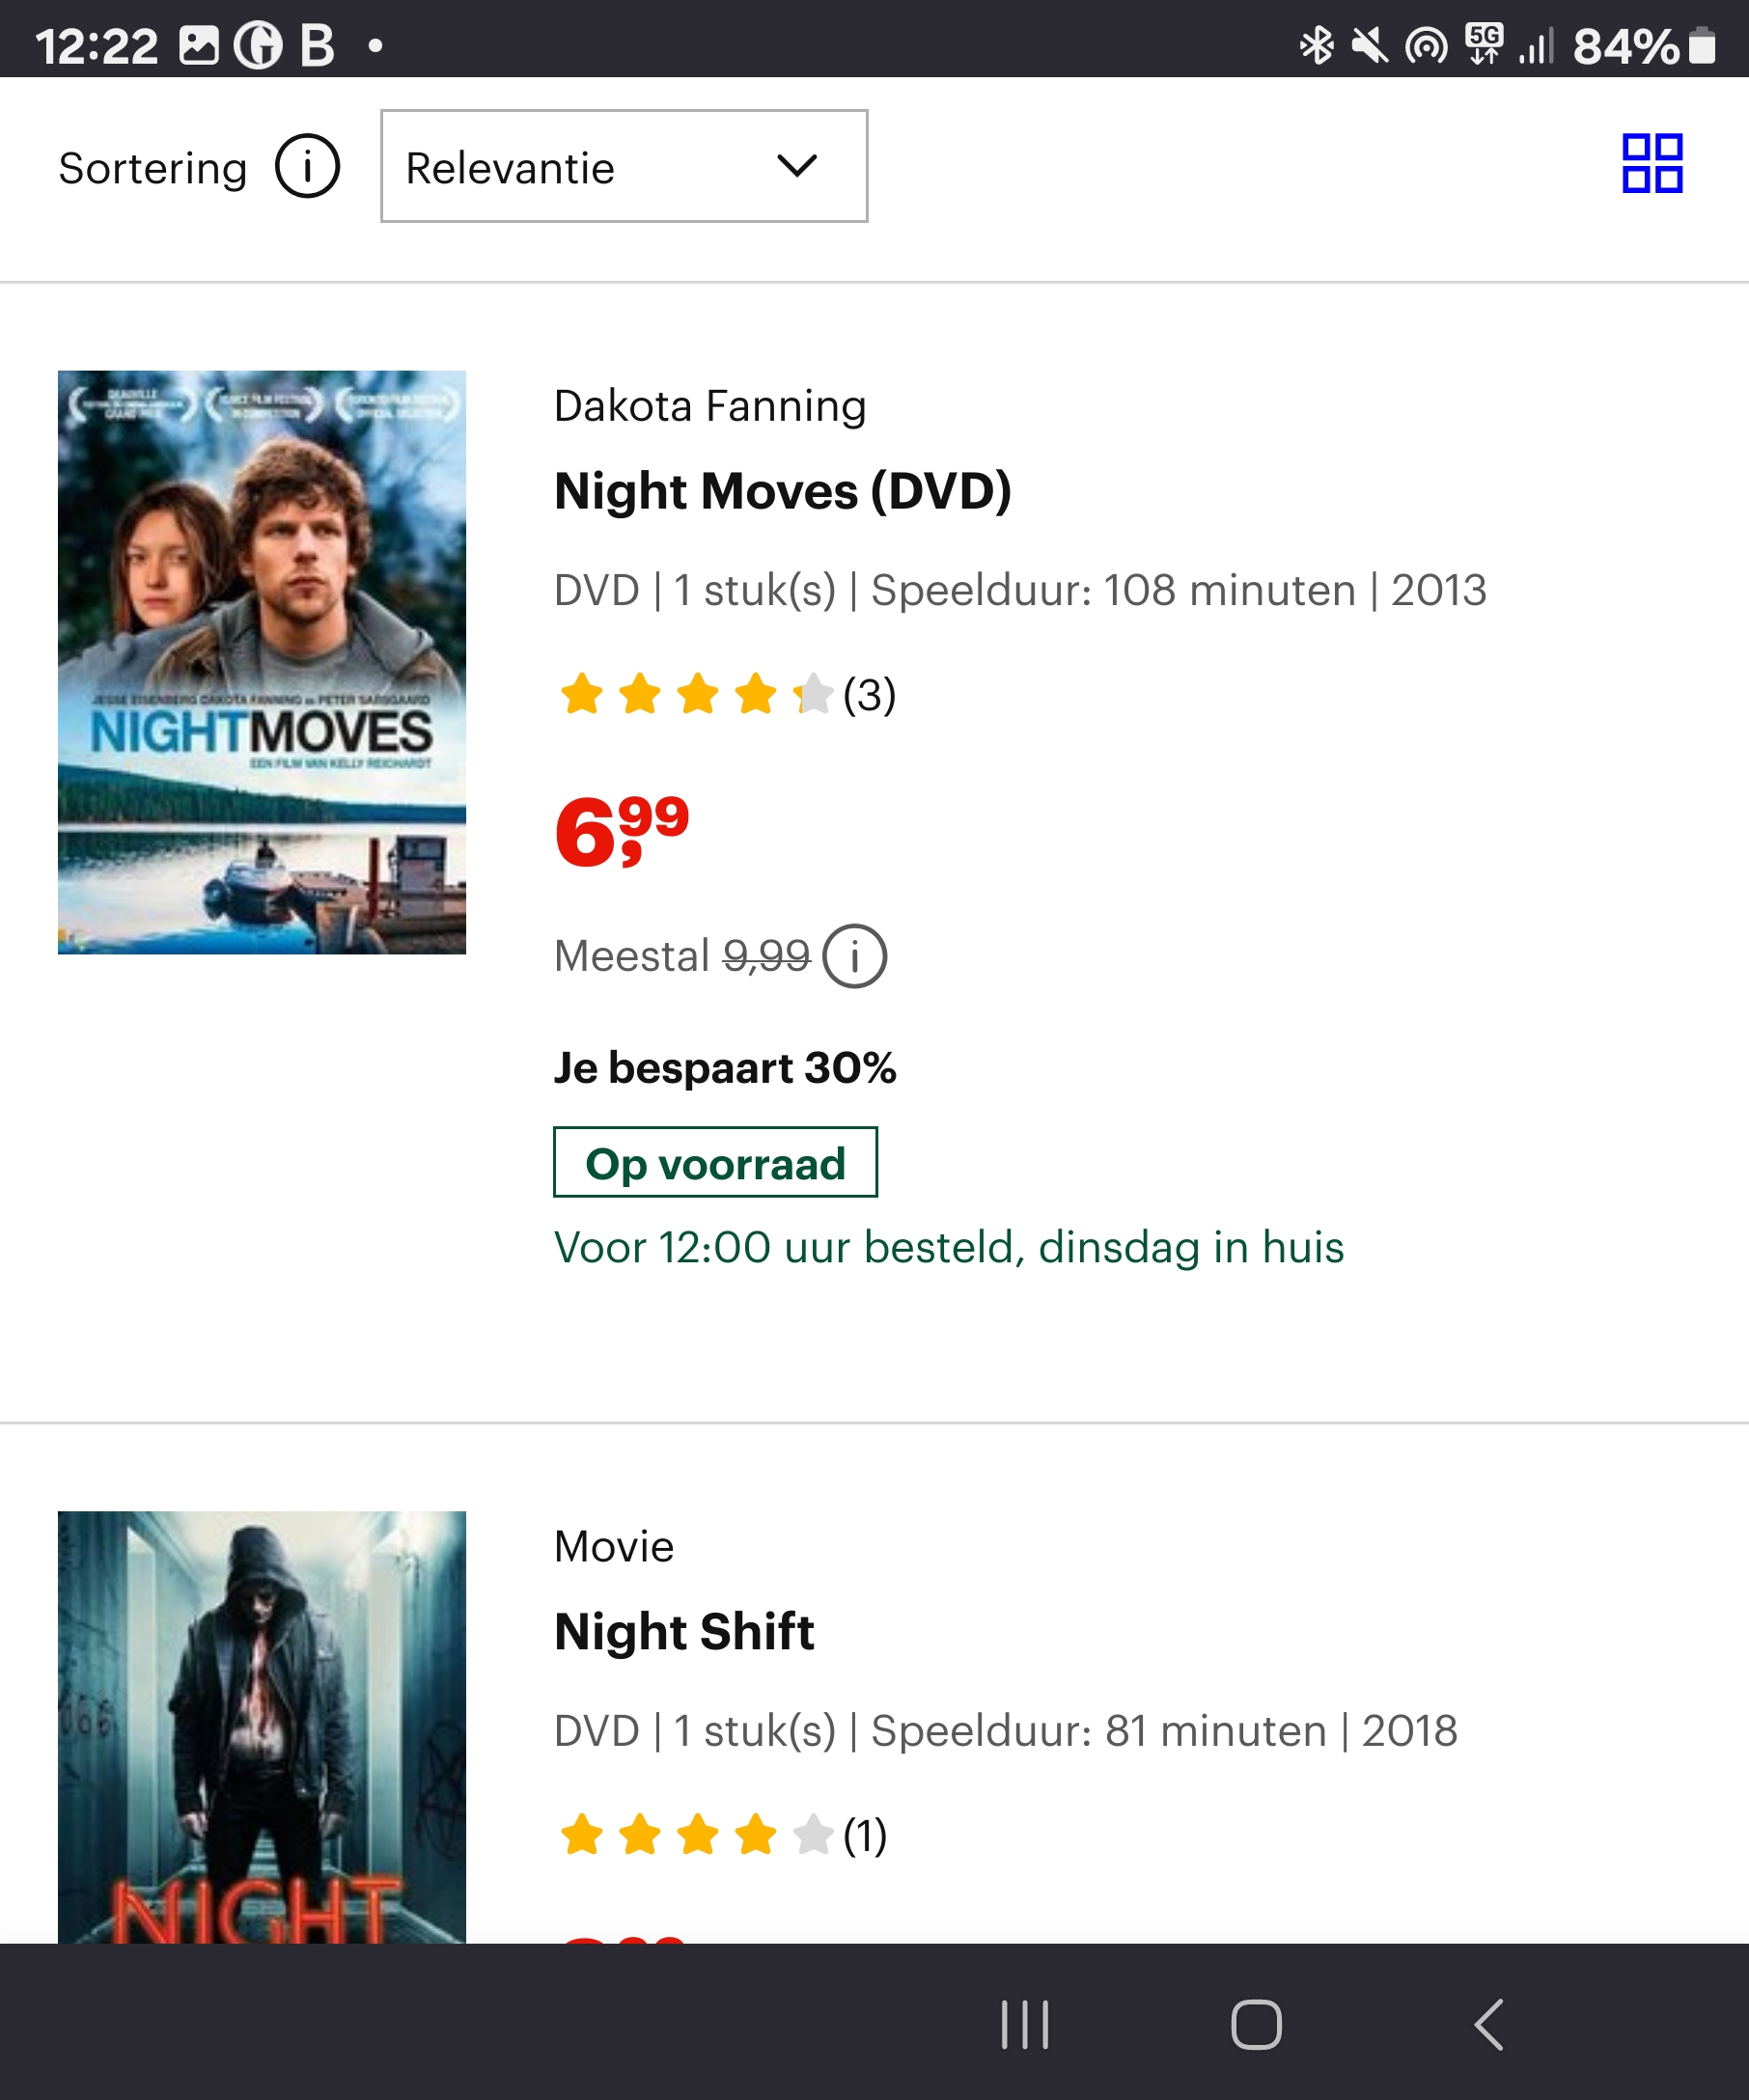Tap the Bluetooth icon in the status bar

1316,45
